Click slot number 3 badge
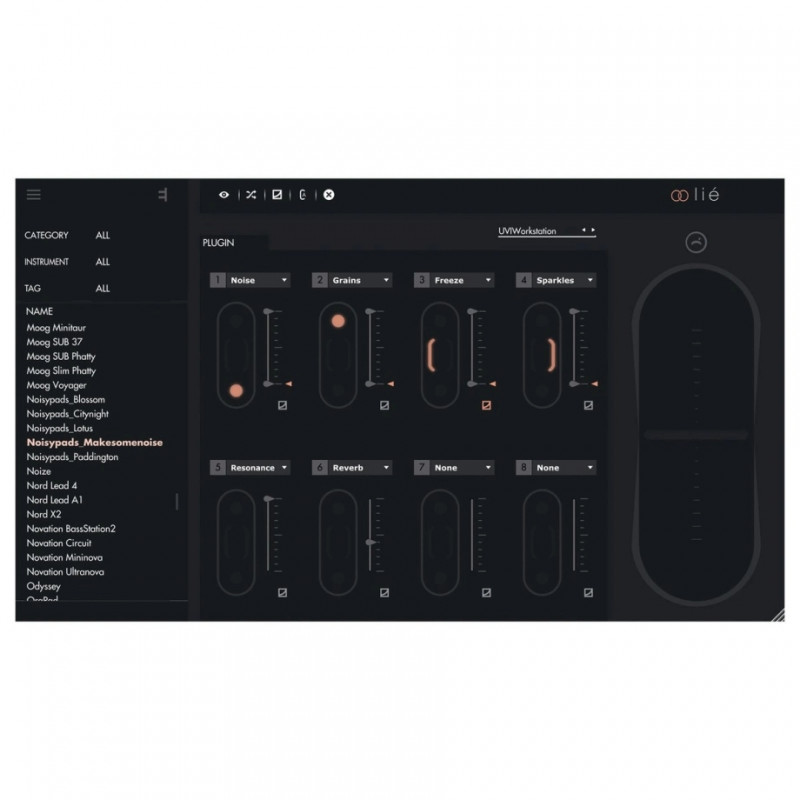 421,280
